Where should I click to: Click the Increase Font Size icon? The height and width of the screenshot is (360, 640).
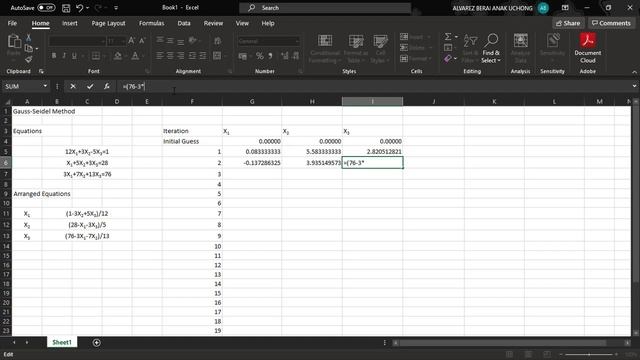(x=131, y=40)
